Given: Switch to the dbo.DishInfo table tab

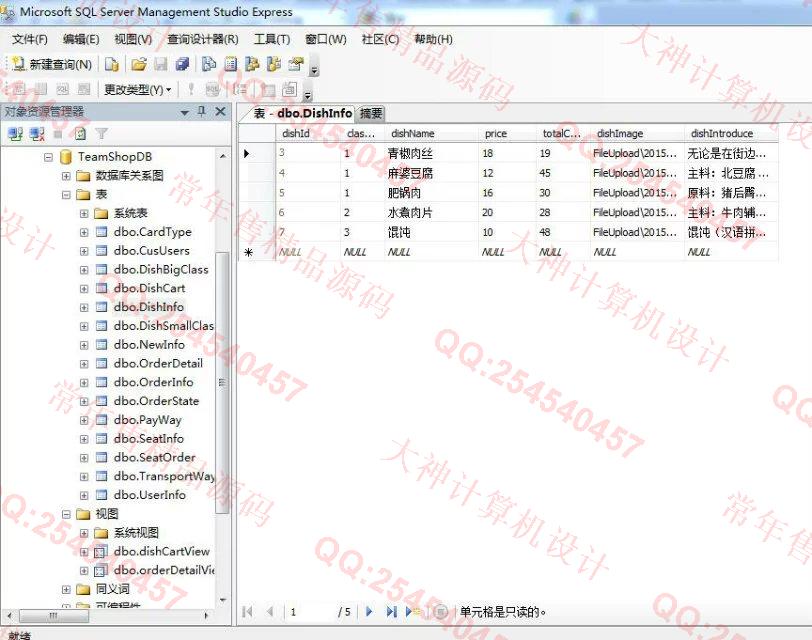Looking at the screenshot, I should (302, 113).
